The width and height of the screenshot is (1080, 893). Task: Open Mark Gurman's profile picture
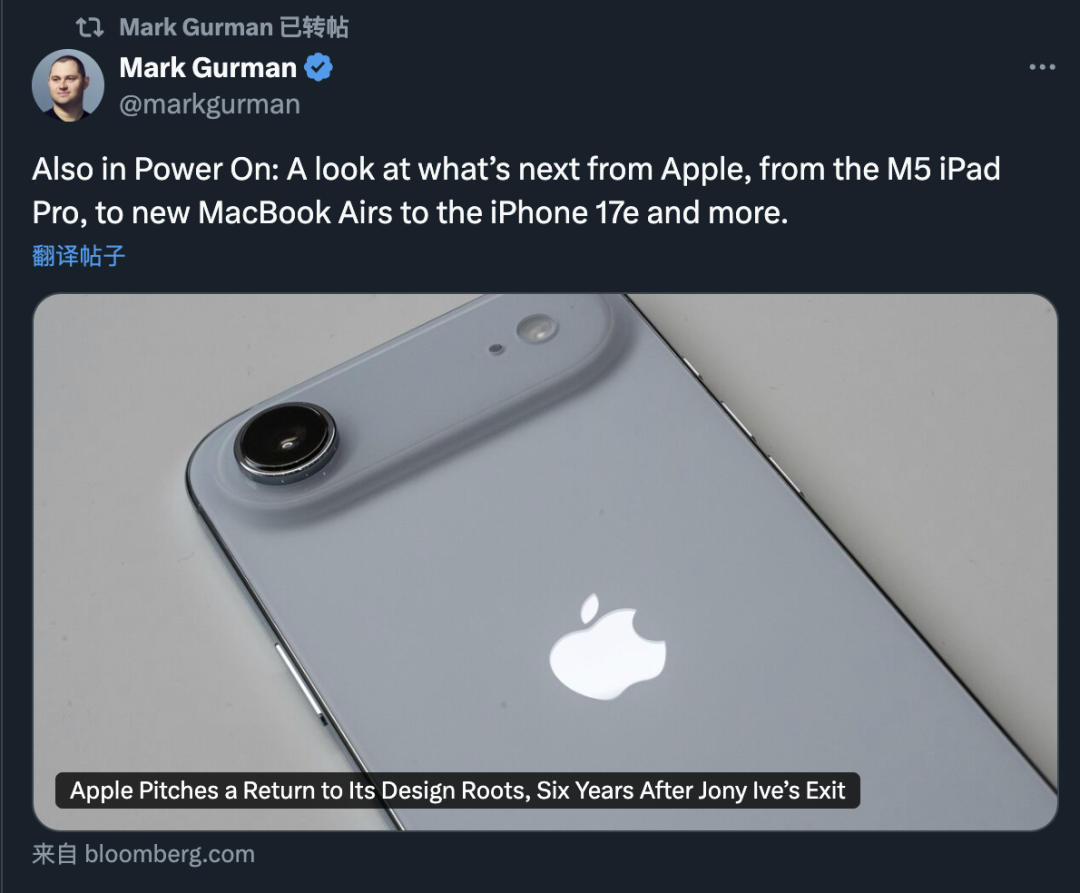68,85
